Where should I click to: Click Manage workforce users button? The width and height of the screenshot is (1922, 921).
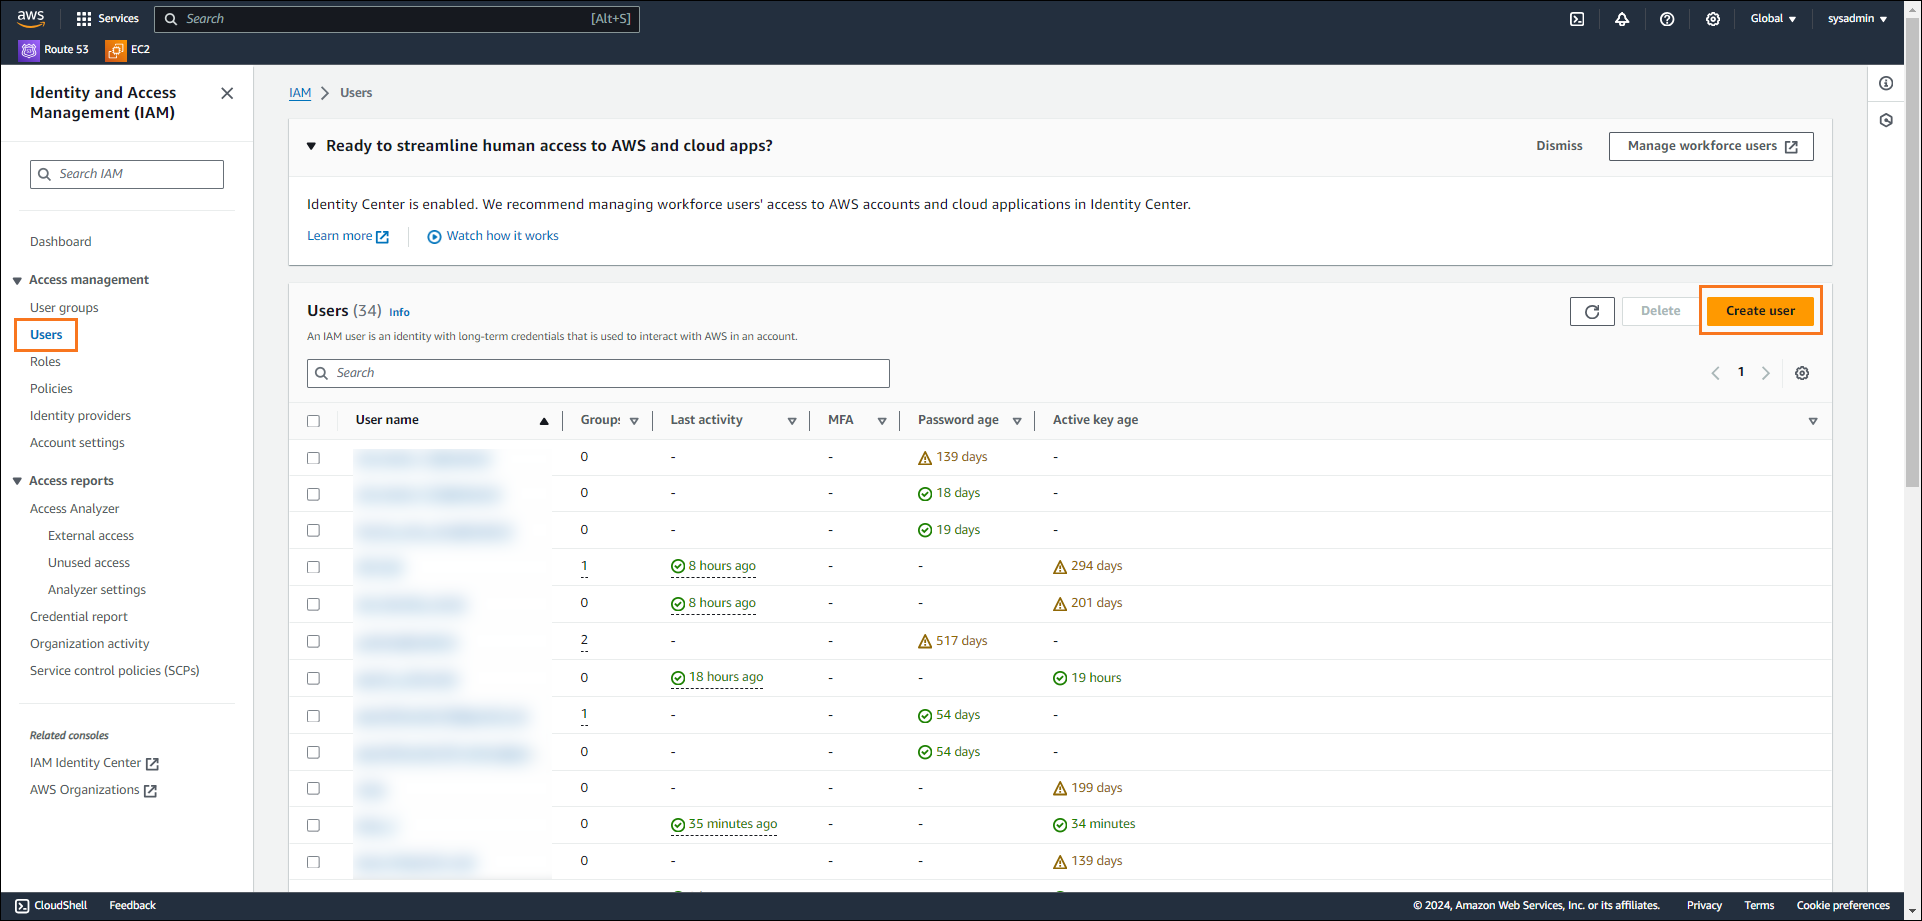1711,146
